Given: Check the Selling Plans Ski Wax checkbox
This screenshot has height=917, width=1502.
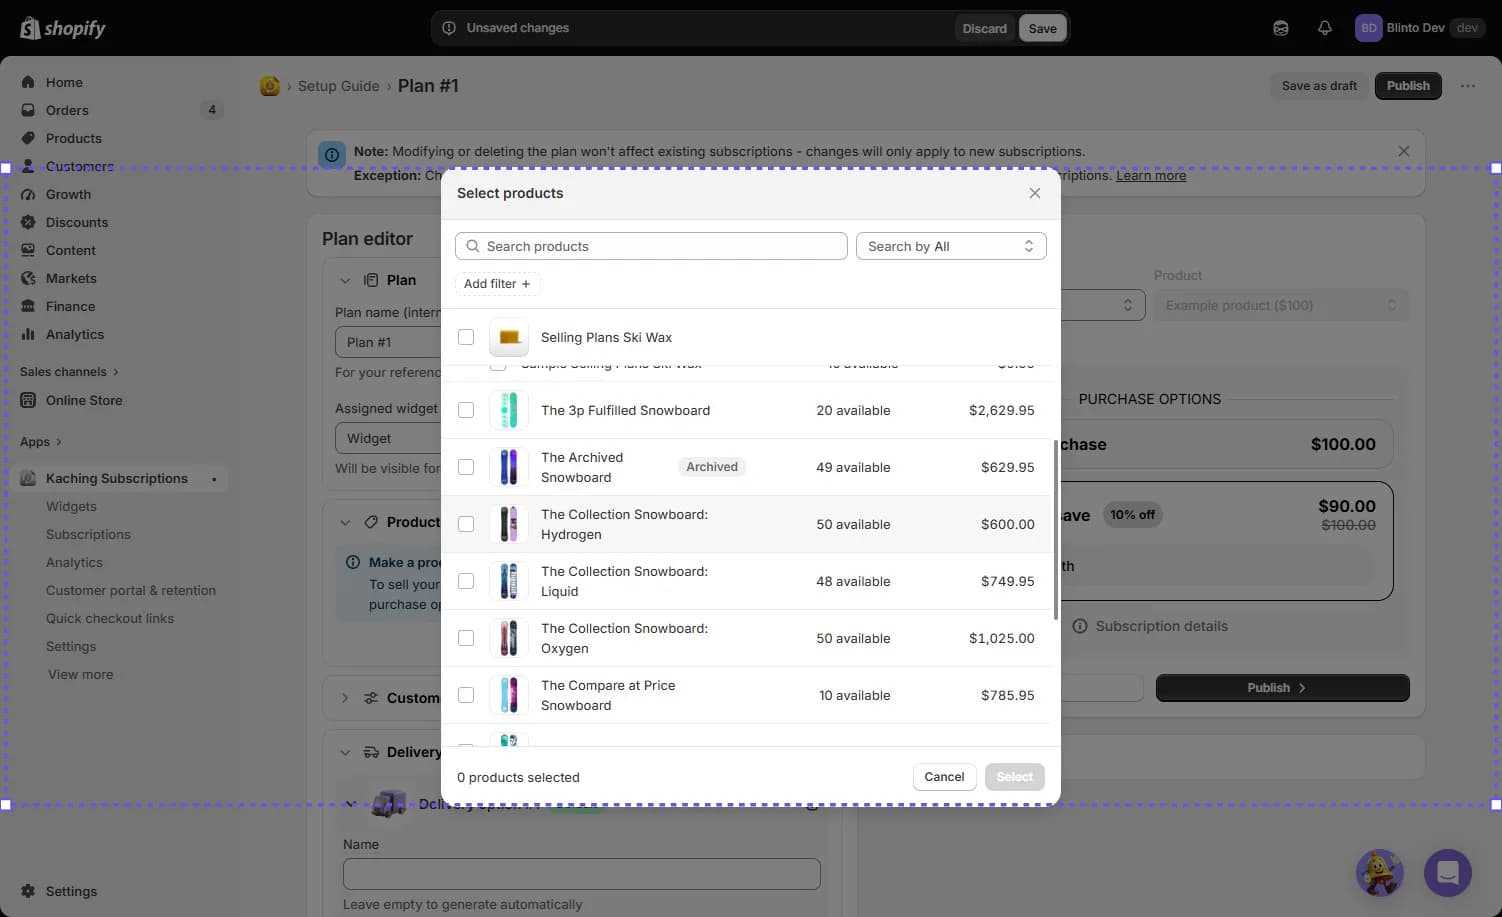Looking at the screenshot, I should [466, 337].
